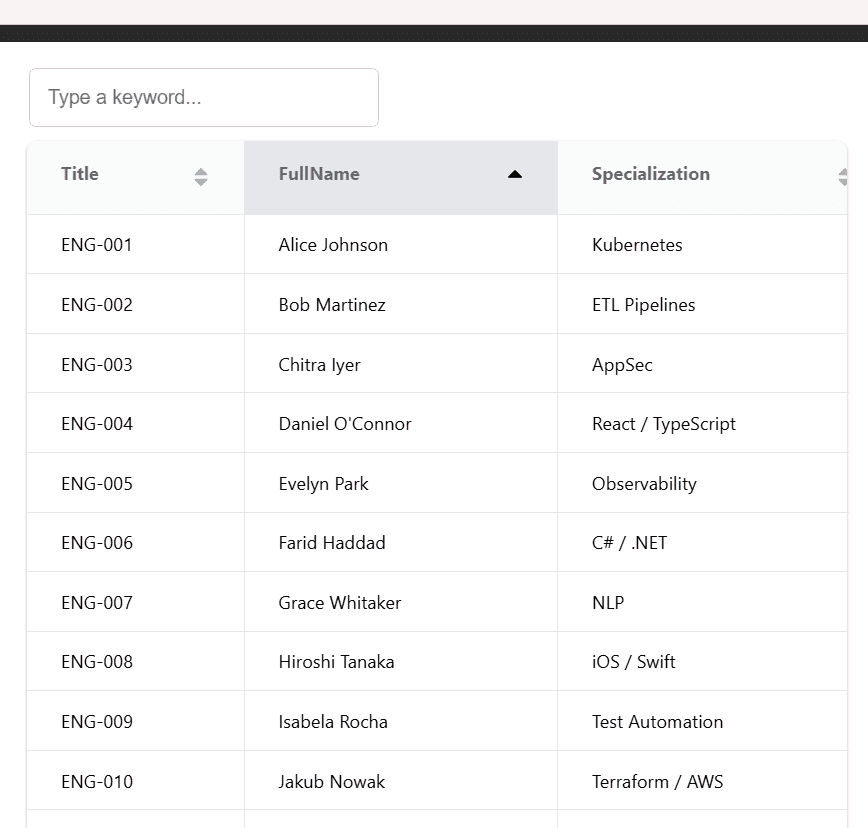Click the Specialization column sort icon
868x828 pixels.
pyautogui.click(x=843, y=177)
